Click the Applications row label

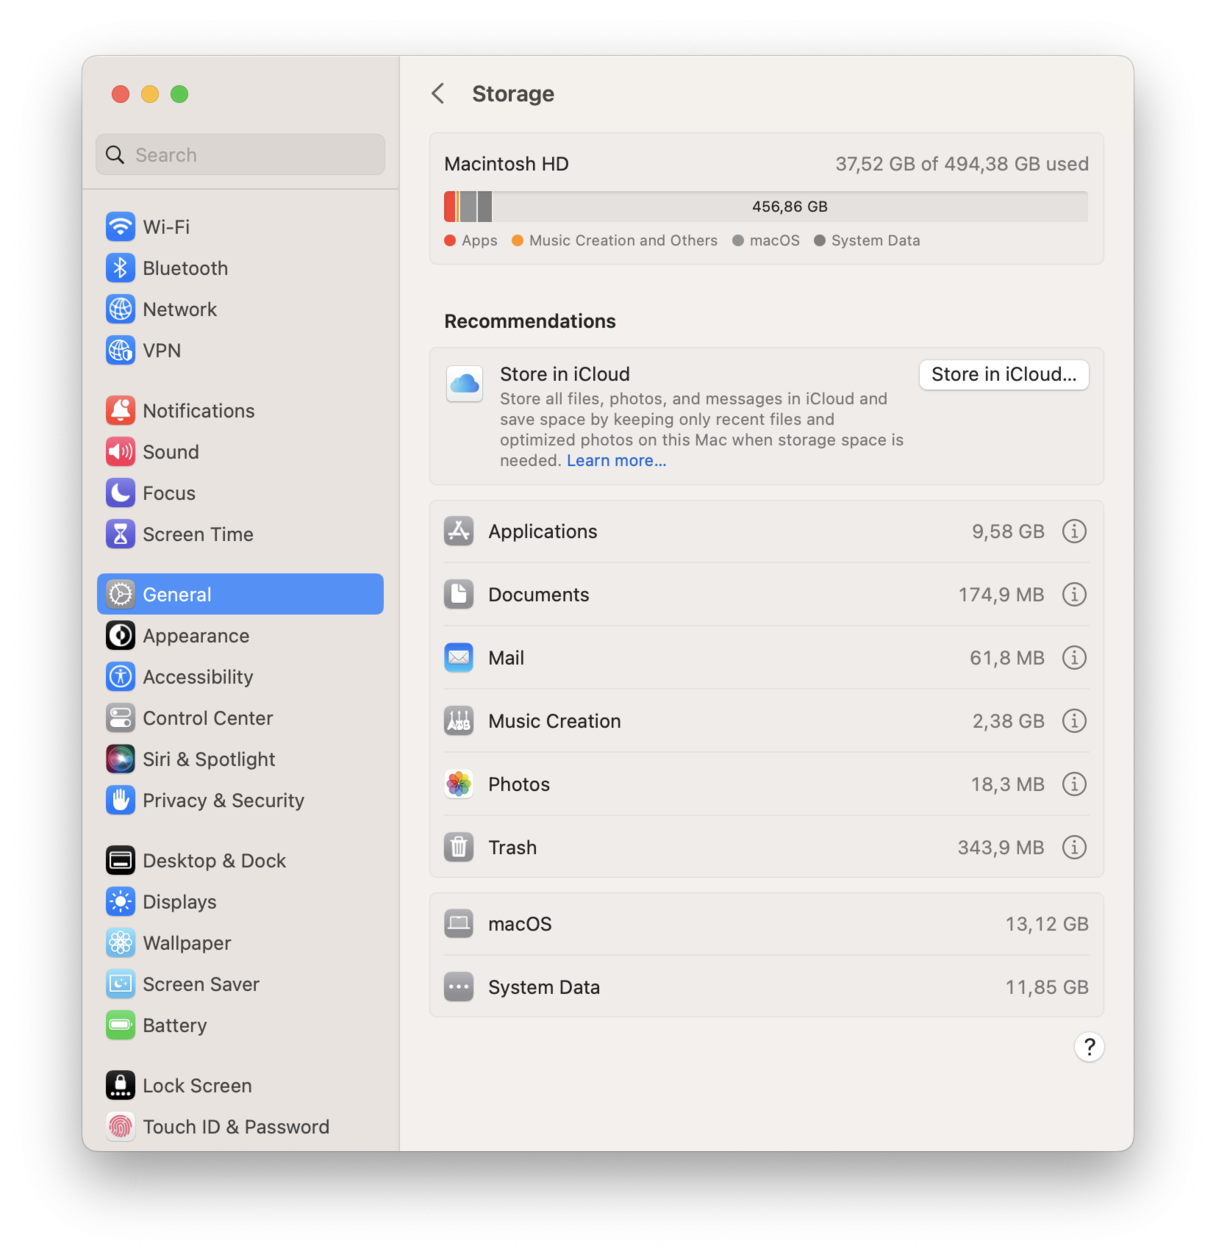[543, 531]
